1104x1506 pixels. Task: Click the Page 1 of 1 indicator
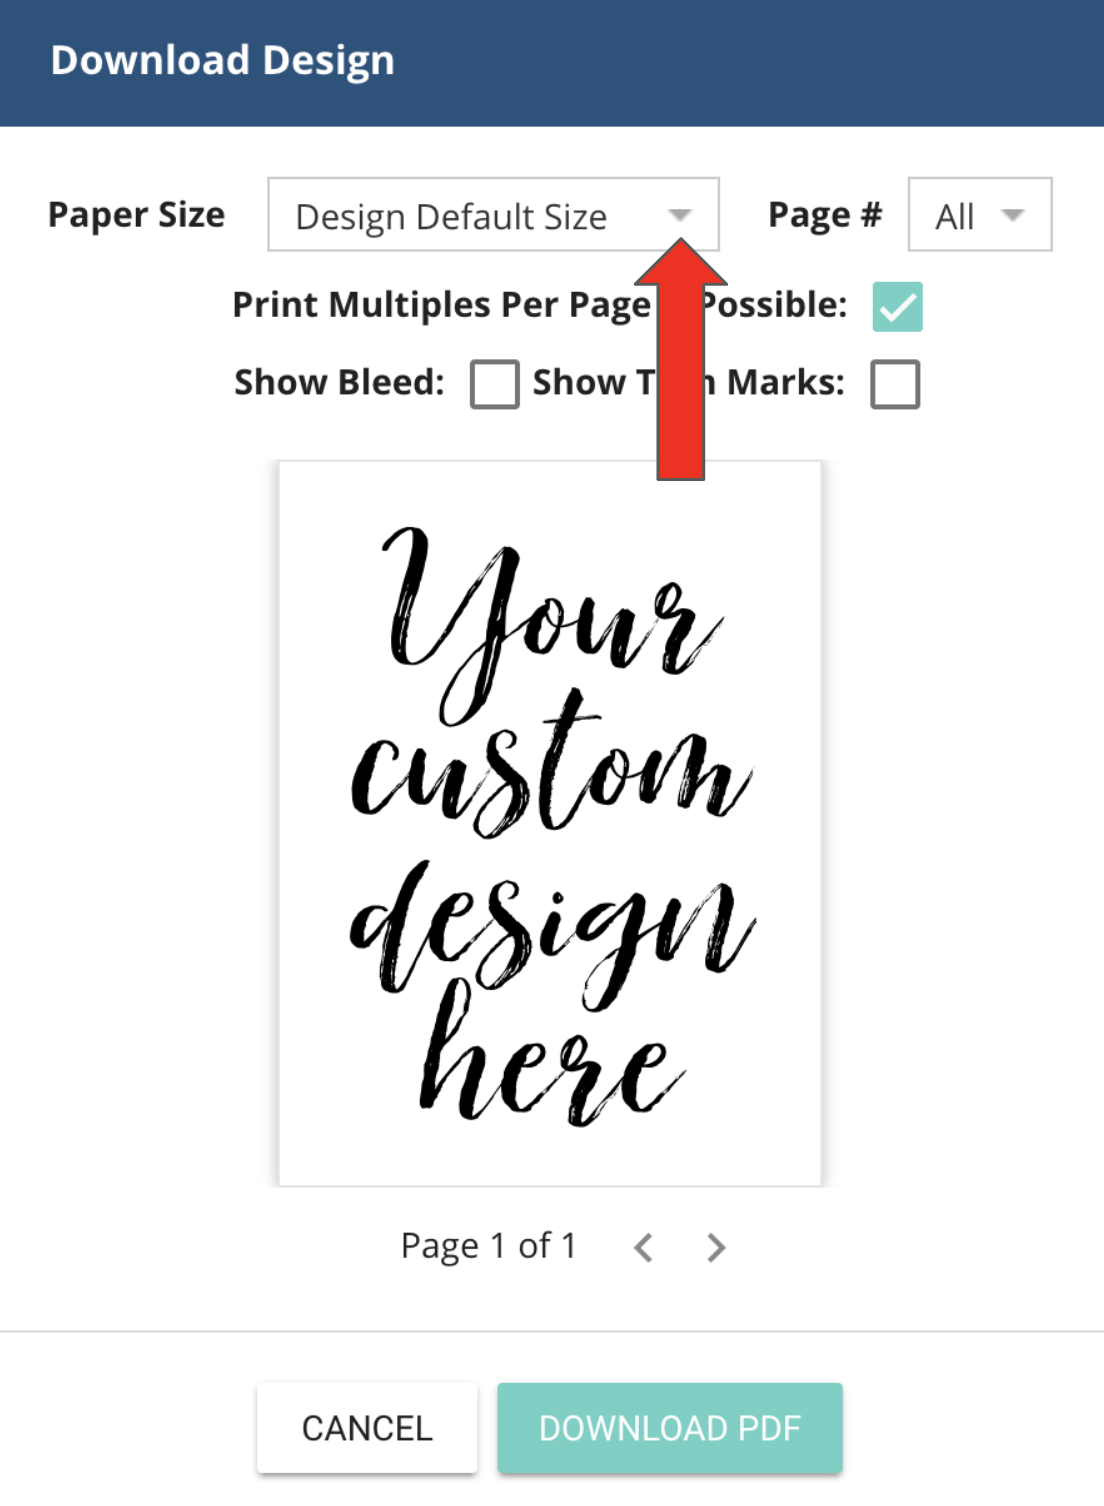pyautogui.click(x=489, y=1247)
